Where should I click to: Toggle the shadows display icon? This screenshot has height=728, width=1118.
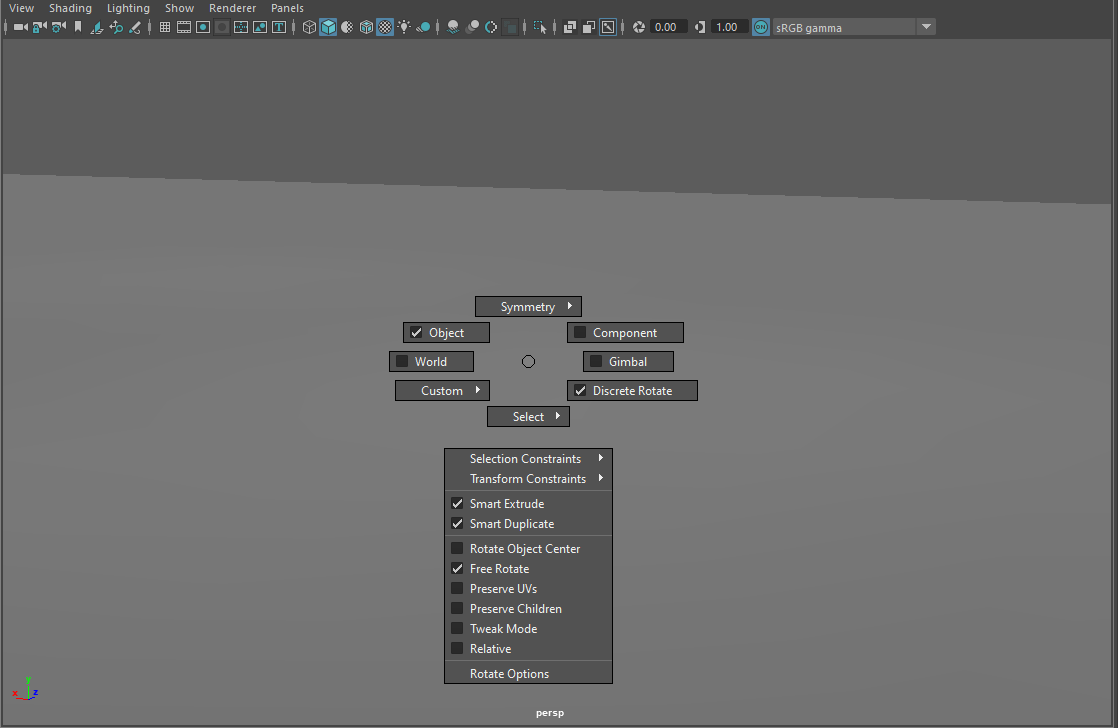(x=452, y=27)
